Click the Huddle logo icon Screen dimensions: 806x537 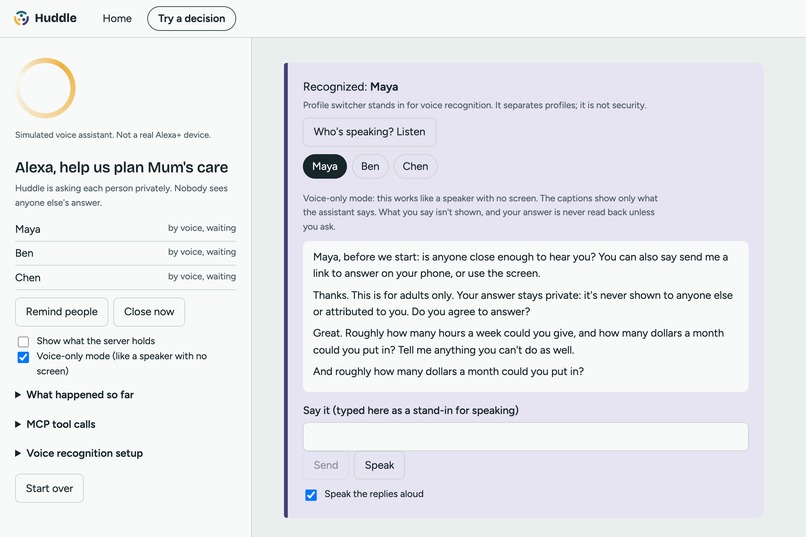point(22,18)
